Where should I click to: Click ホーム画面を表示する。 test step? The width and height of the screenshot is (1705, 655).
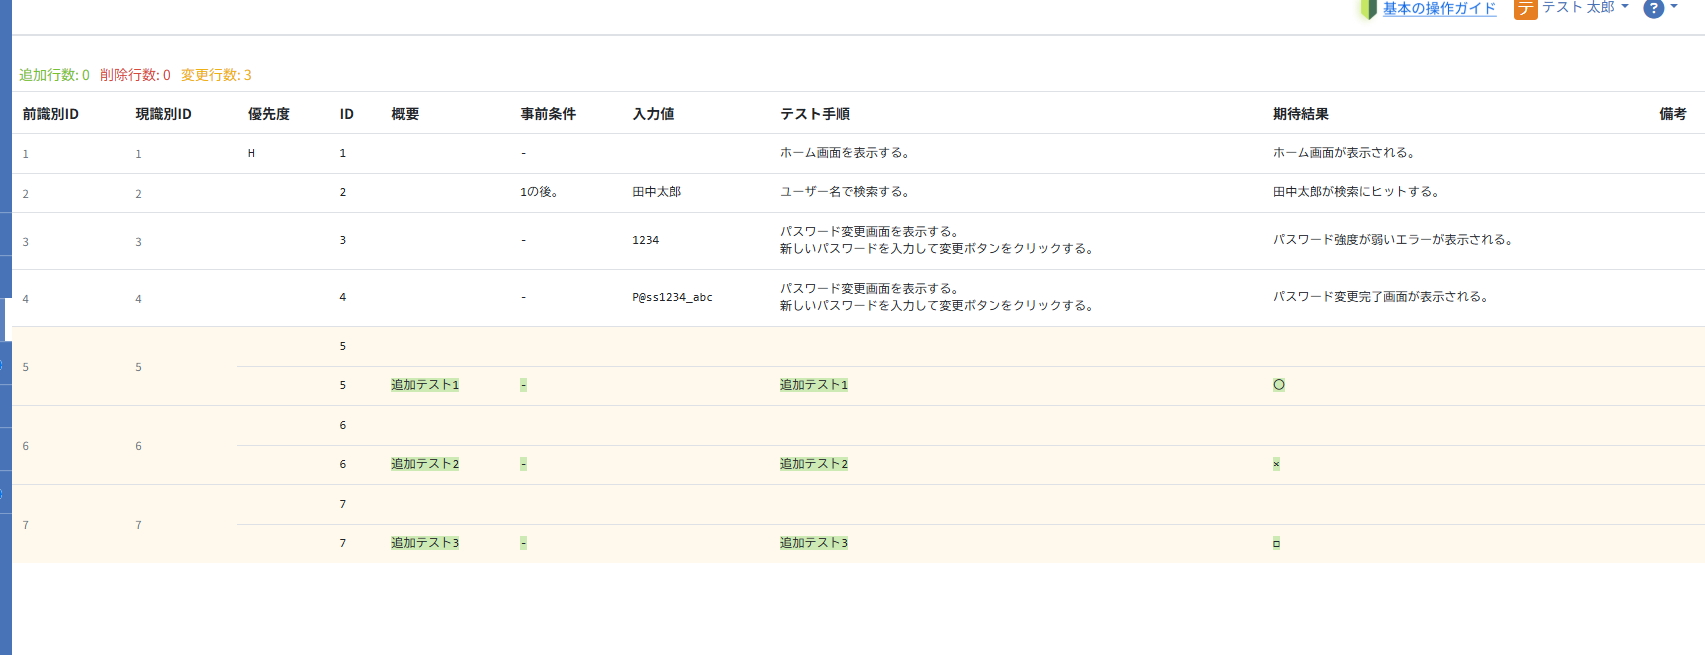click(x=845, y=153)
